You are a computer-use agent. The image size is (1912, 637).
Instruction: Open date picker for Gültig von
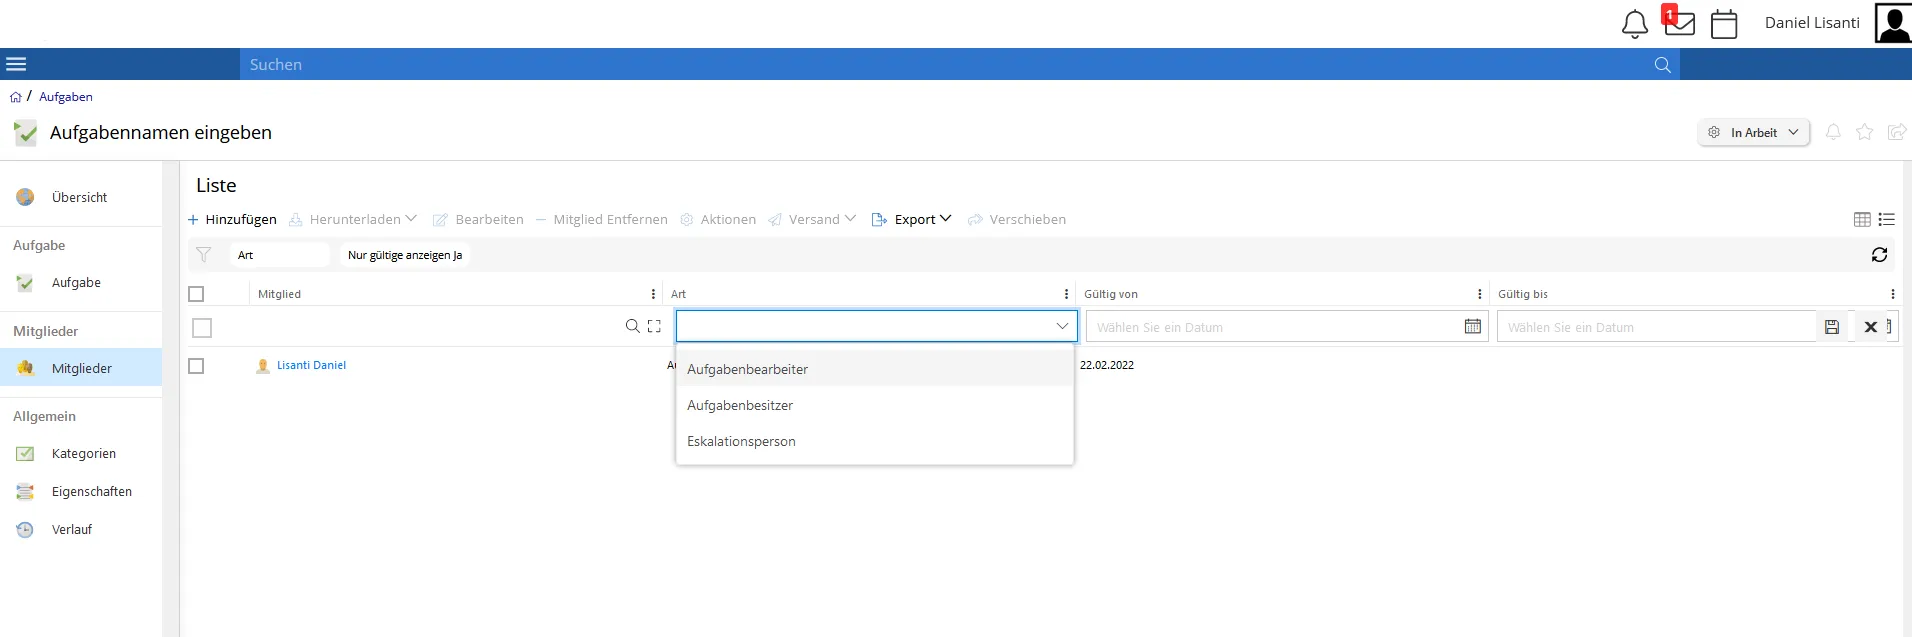[1473, 326]
